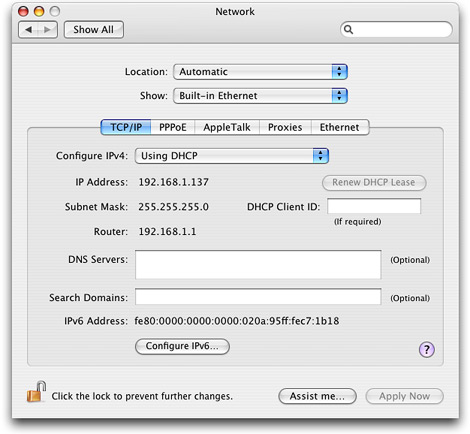Click the Renew DHCP Lease button
470x434 pixels.
coord(374,183)
